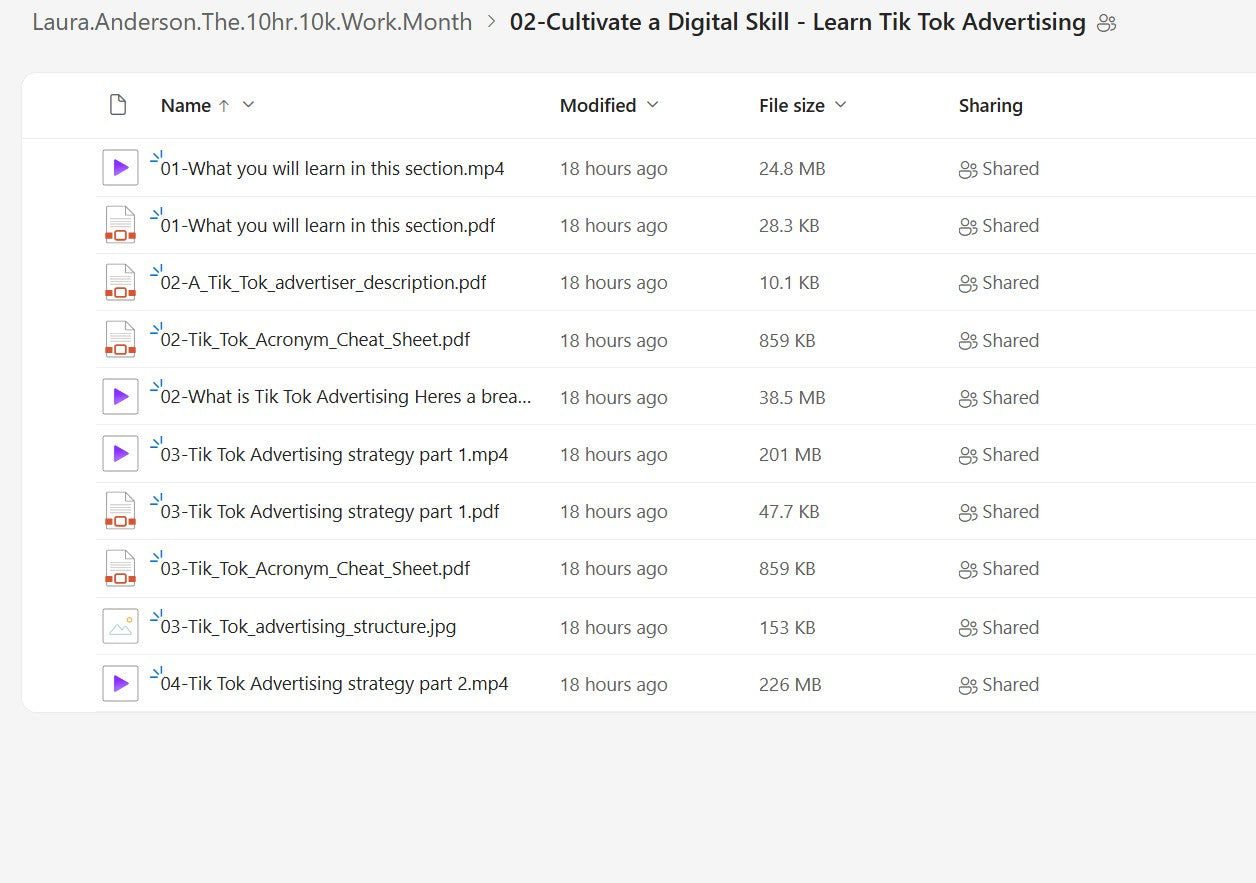Image resolution: width=1256 pixels, height=883 pixels.
Task: Click the file type icon in column header
Action: click(x=118, y=105)
